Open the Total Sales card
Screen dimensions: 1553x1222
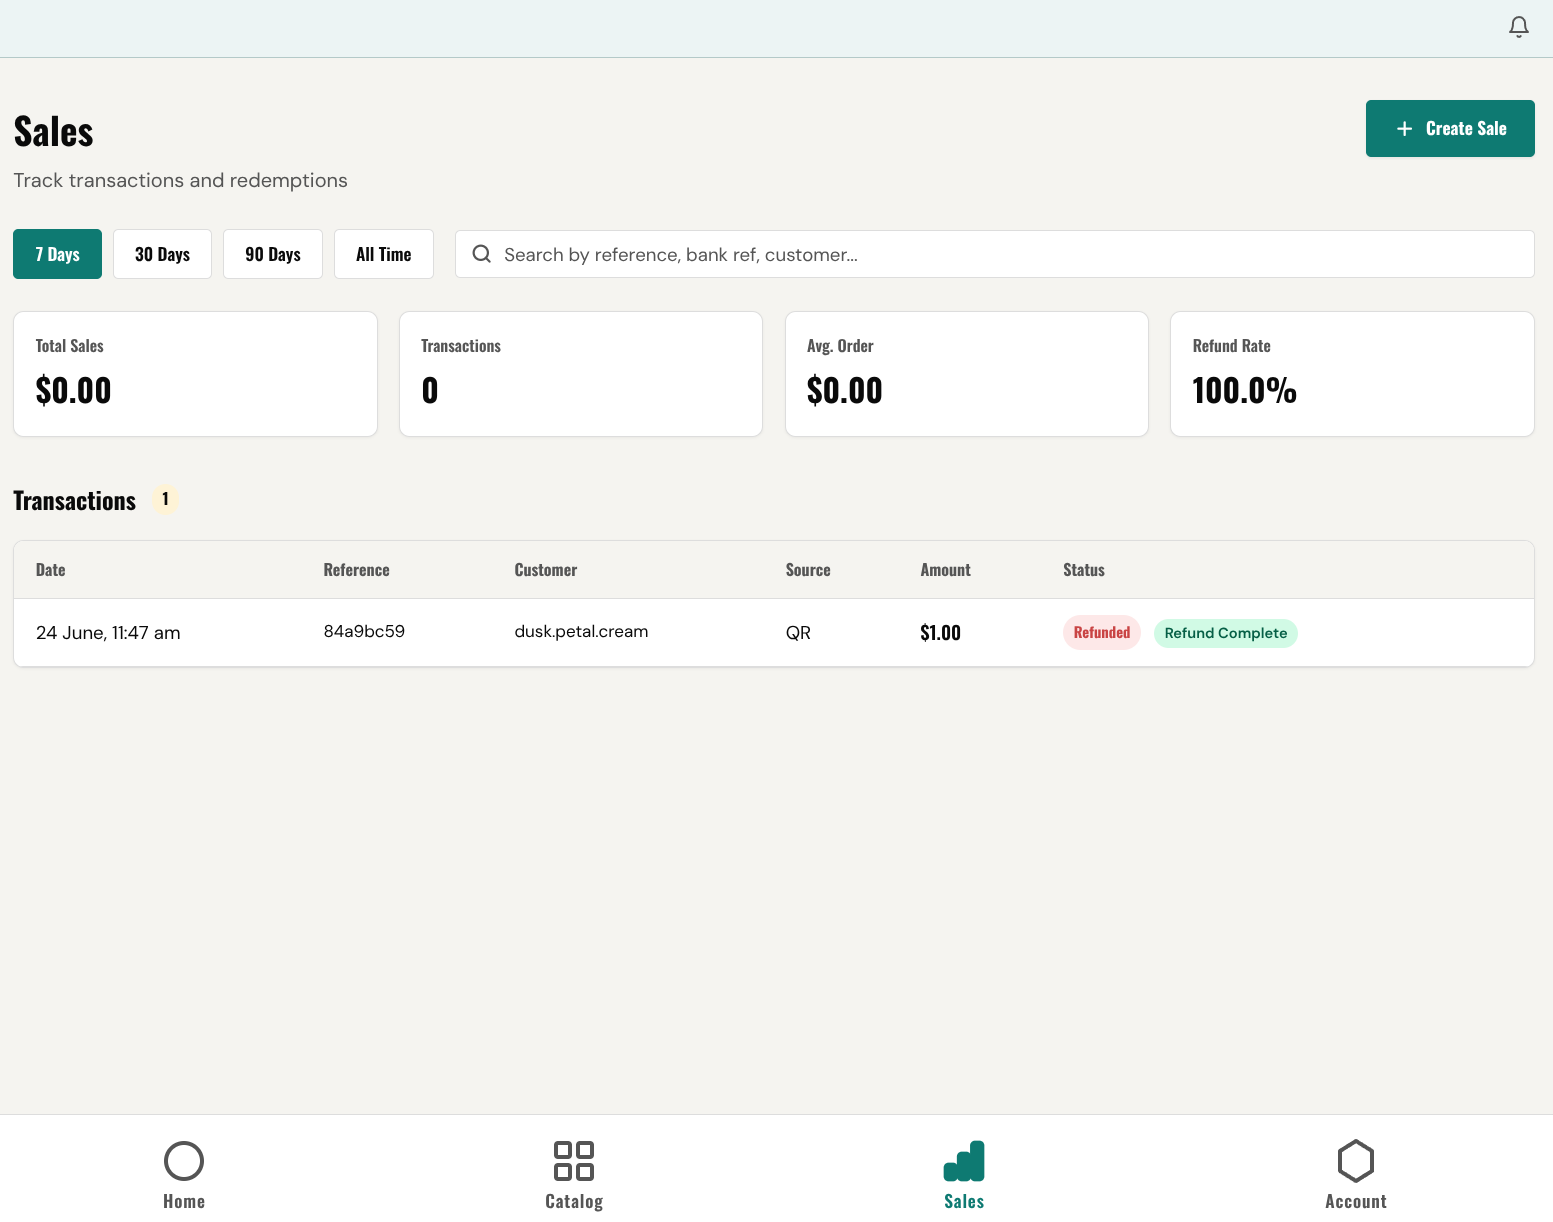click(x=195, y=374)
